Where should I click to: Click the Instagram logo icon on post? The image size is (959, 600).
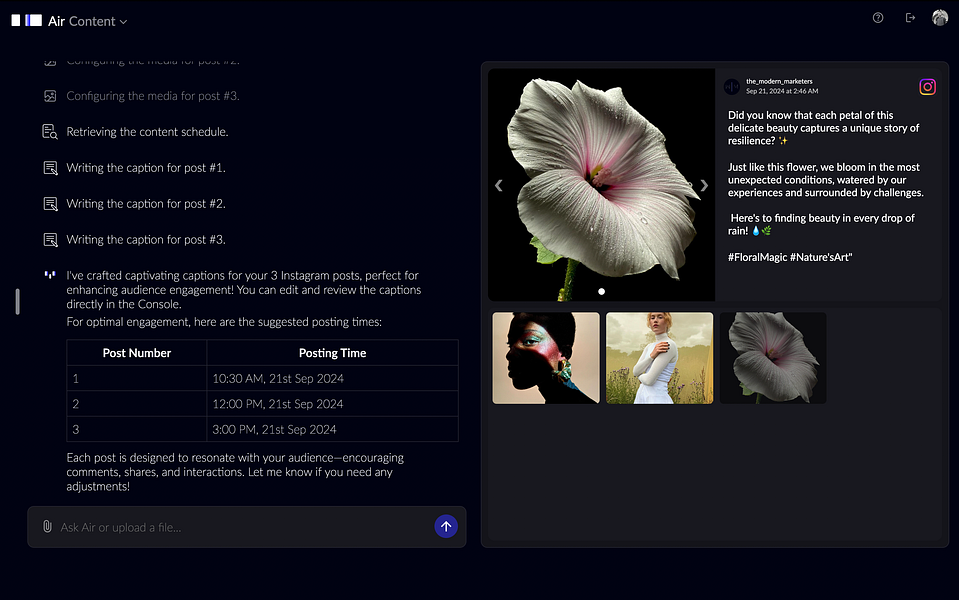[927, 87]
